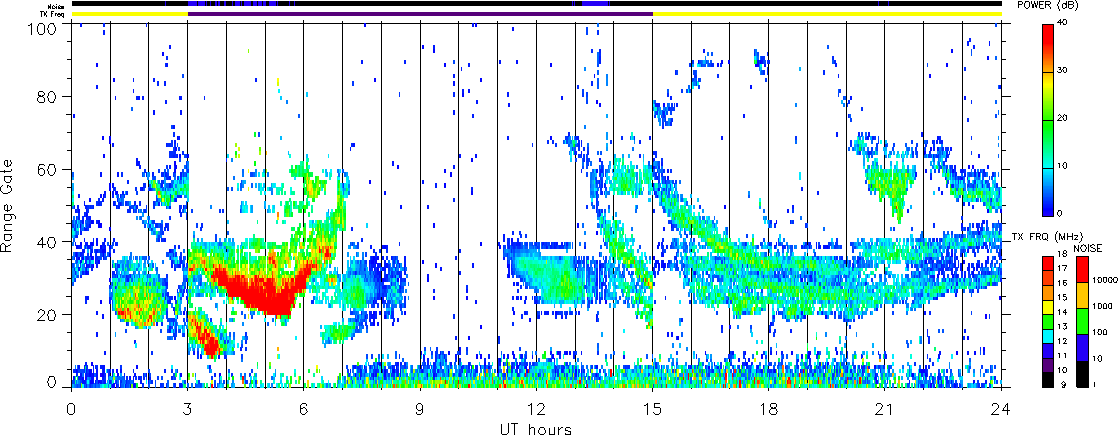Click the '16' label in the TX FRQ legend

pyautogui.click(x=1062, y=283)
